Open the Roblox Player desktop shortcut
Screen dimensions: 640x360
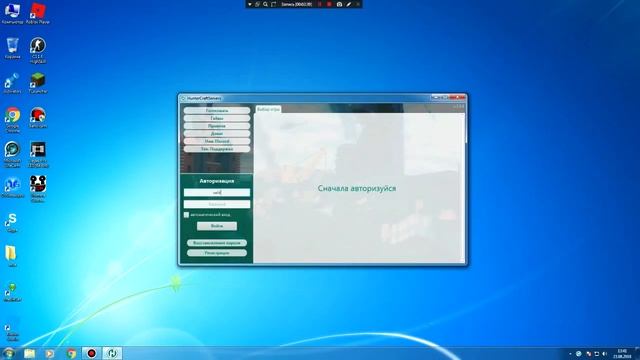[38, 13]
